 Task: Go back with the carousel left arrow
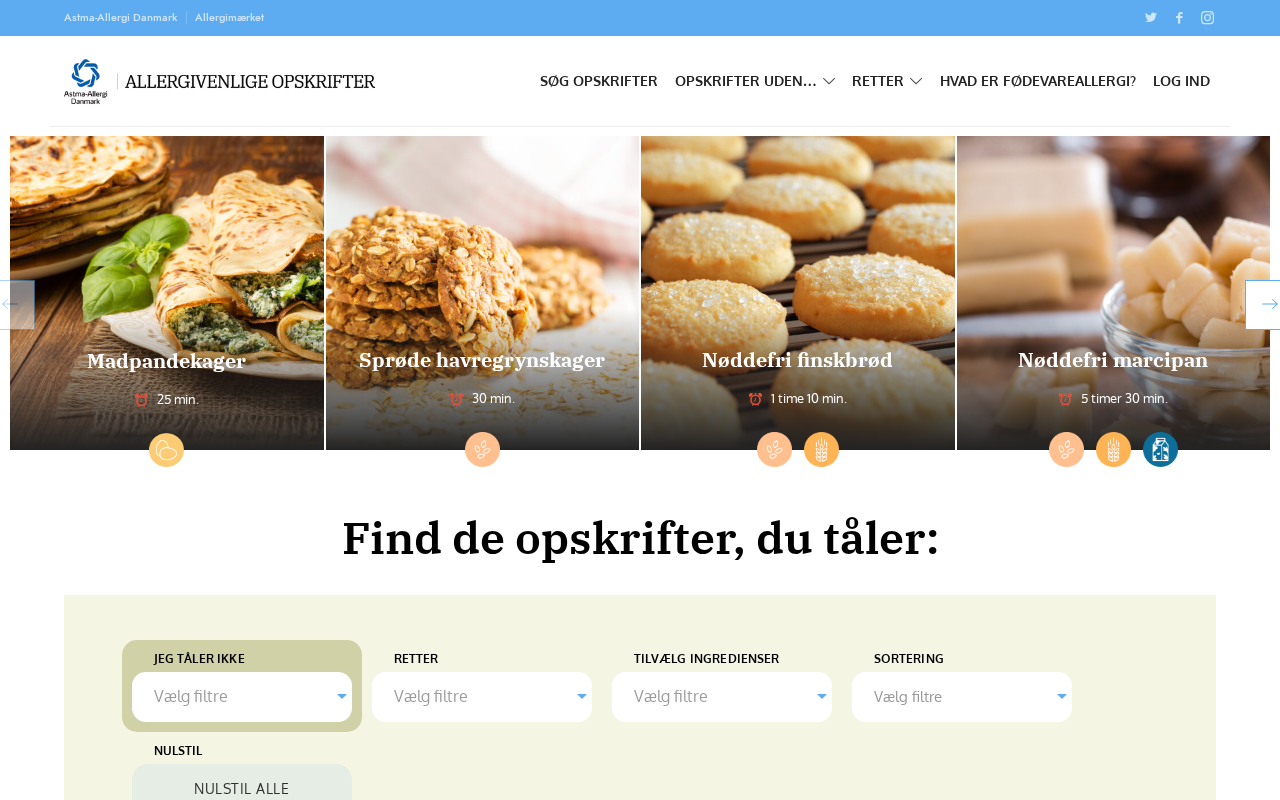16,305
